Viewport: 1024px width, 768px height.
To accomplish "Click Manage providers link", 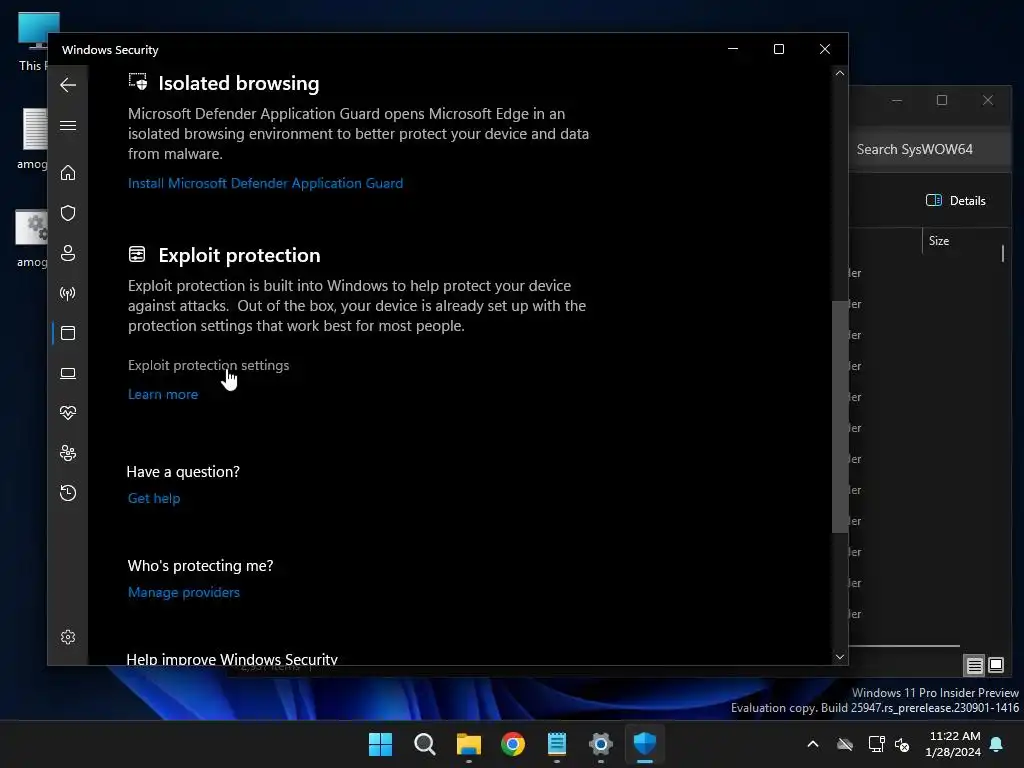I will [184, 592].
